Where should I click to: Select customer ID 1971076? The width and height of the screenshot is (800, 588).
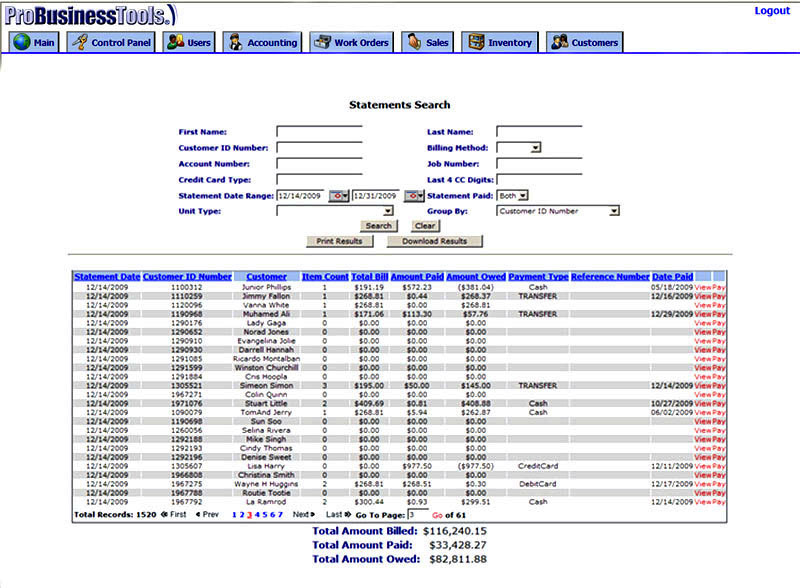coord(187,403)
